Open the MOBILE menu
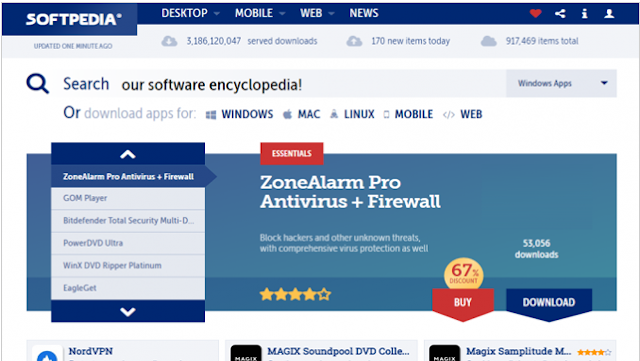The width and height of the screenshot is (640, 361). coord(253,13)
